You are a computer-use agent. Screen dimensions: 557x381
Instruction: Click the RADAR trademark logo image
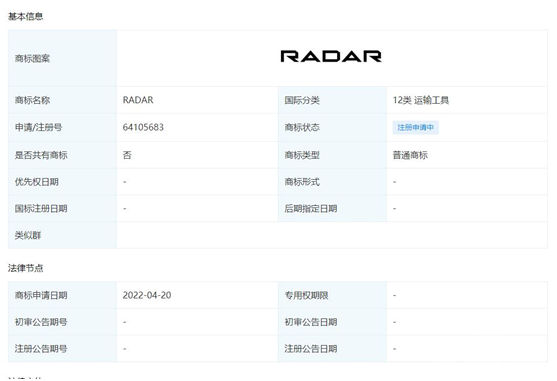pos(331,56)
